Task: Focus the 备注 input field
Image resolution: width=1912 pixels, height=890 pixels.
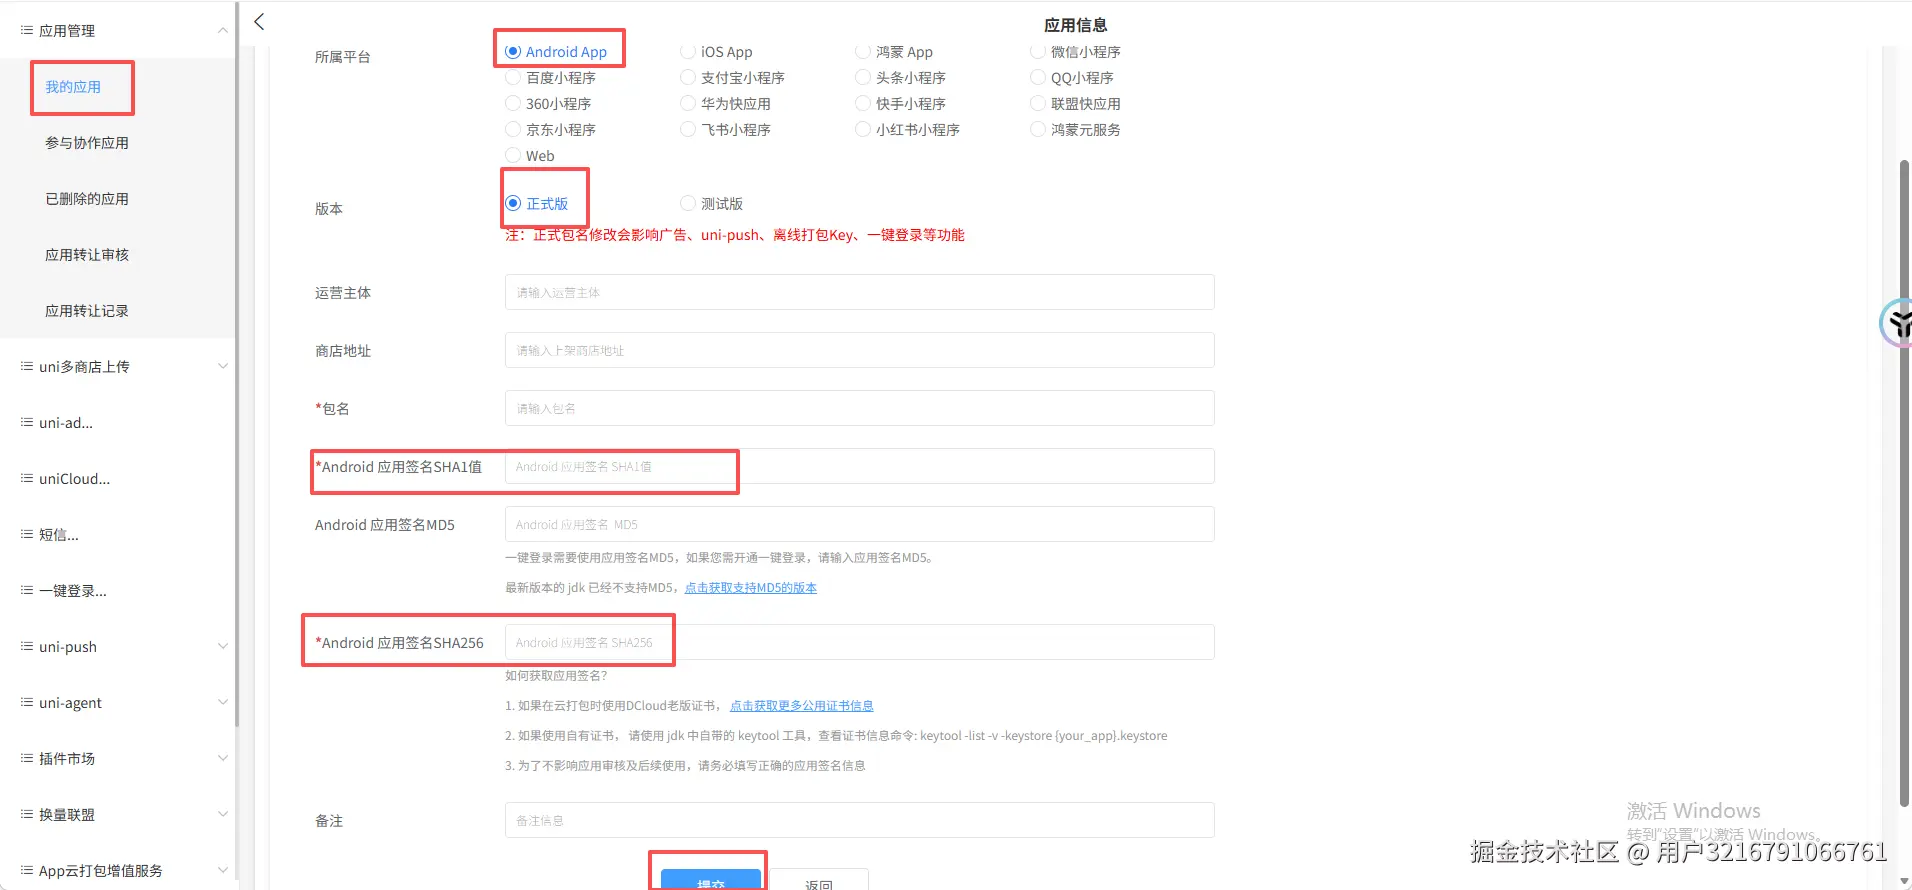Action: click(860, 821)
